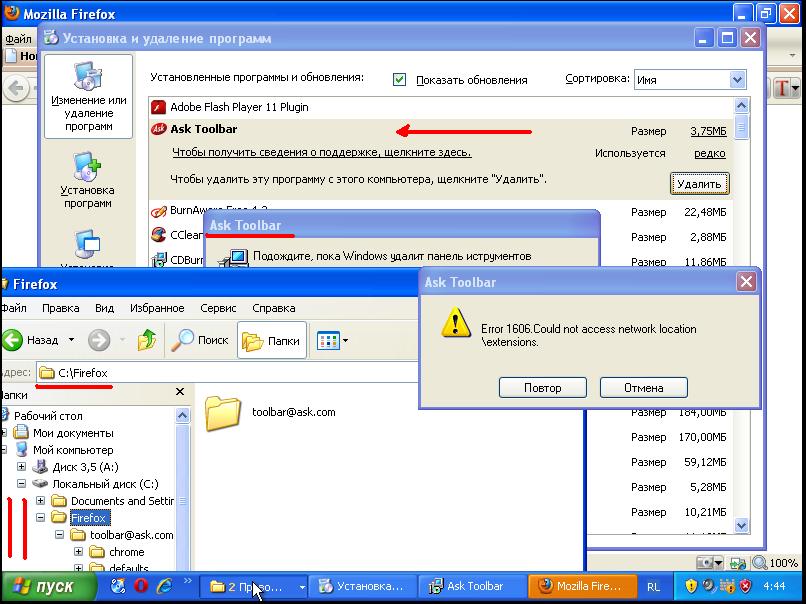Click the warning icon in error dialog
The width and height of the screenshot is (807, 604).
click(455, 323)
